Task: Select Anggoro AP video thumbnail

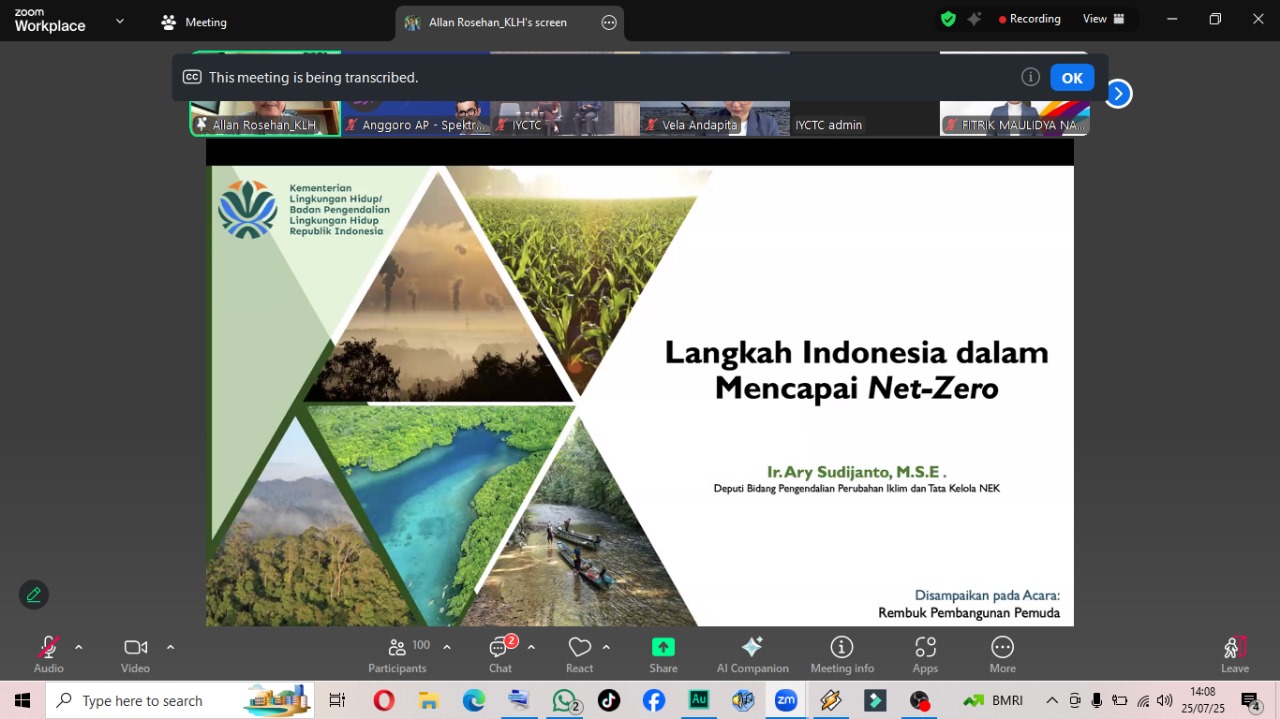Action: [415, 118]
